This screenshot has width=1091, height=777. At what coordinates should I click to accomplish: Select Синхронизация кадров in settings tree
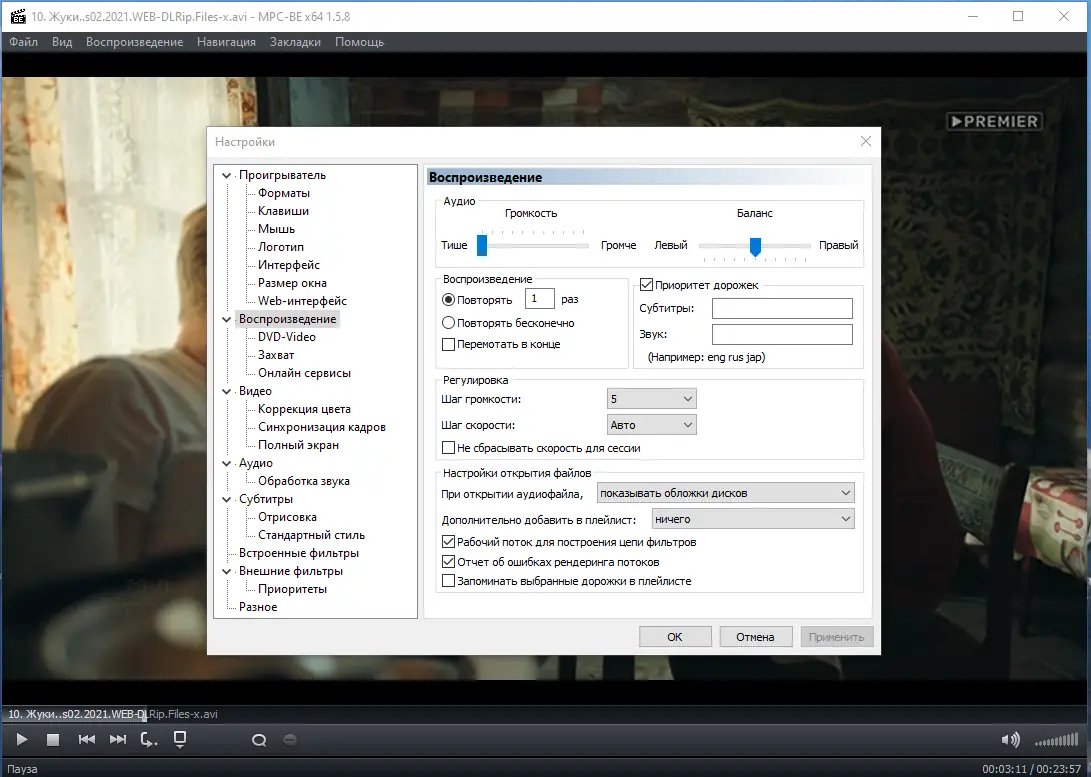(x=321, y=427)
